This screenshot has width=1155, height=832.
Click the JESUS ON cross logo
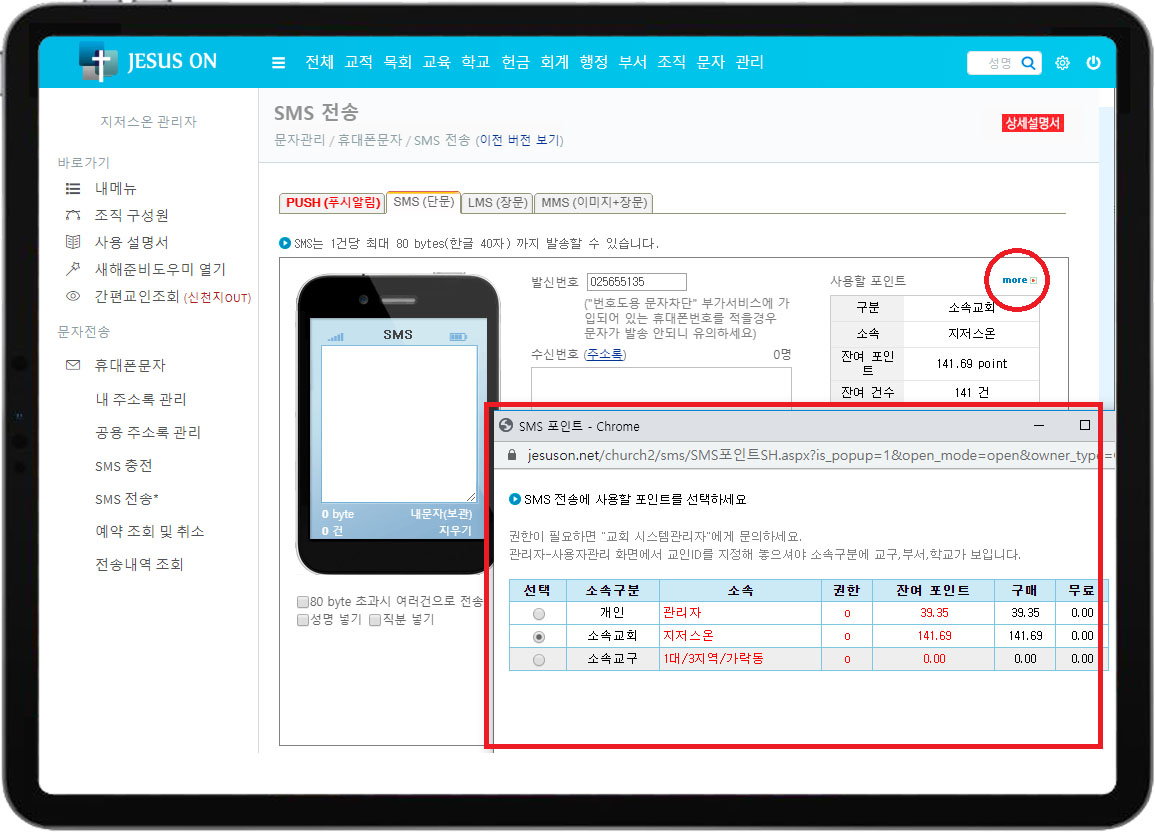98,62
